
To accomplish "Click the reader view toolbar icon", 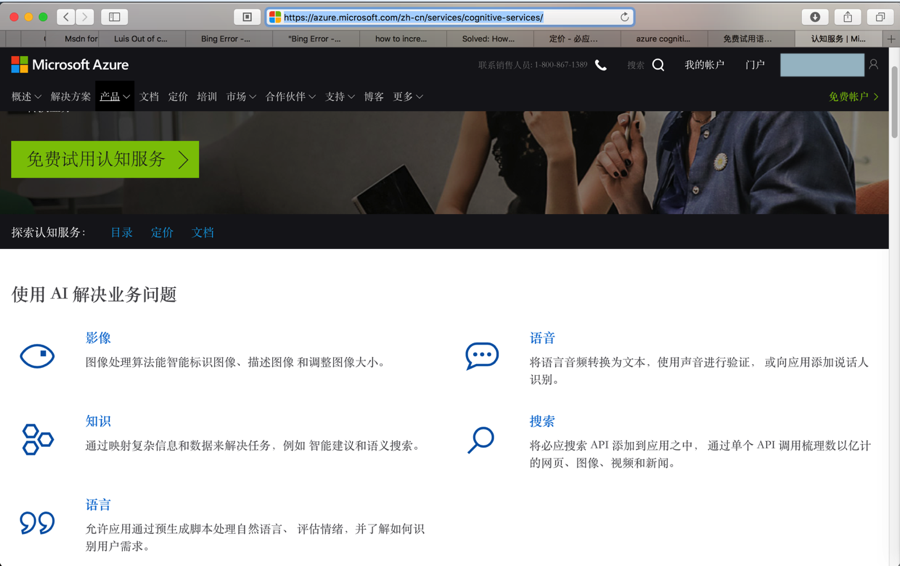I will pyautogui.click(x=247, y=17).
